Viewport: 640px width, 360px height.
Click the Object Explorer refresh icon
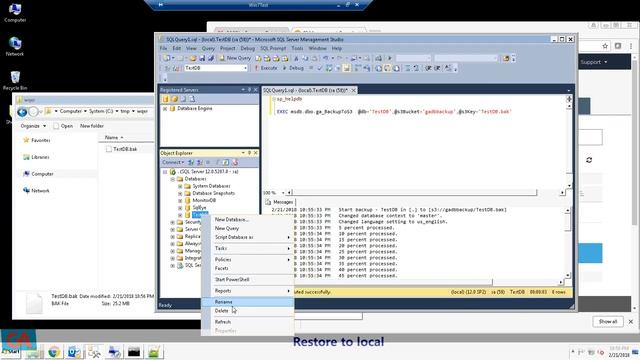pyautogui.click(x=226, y=162)
